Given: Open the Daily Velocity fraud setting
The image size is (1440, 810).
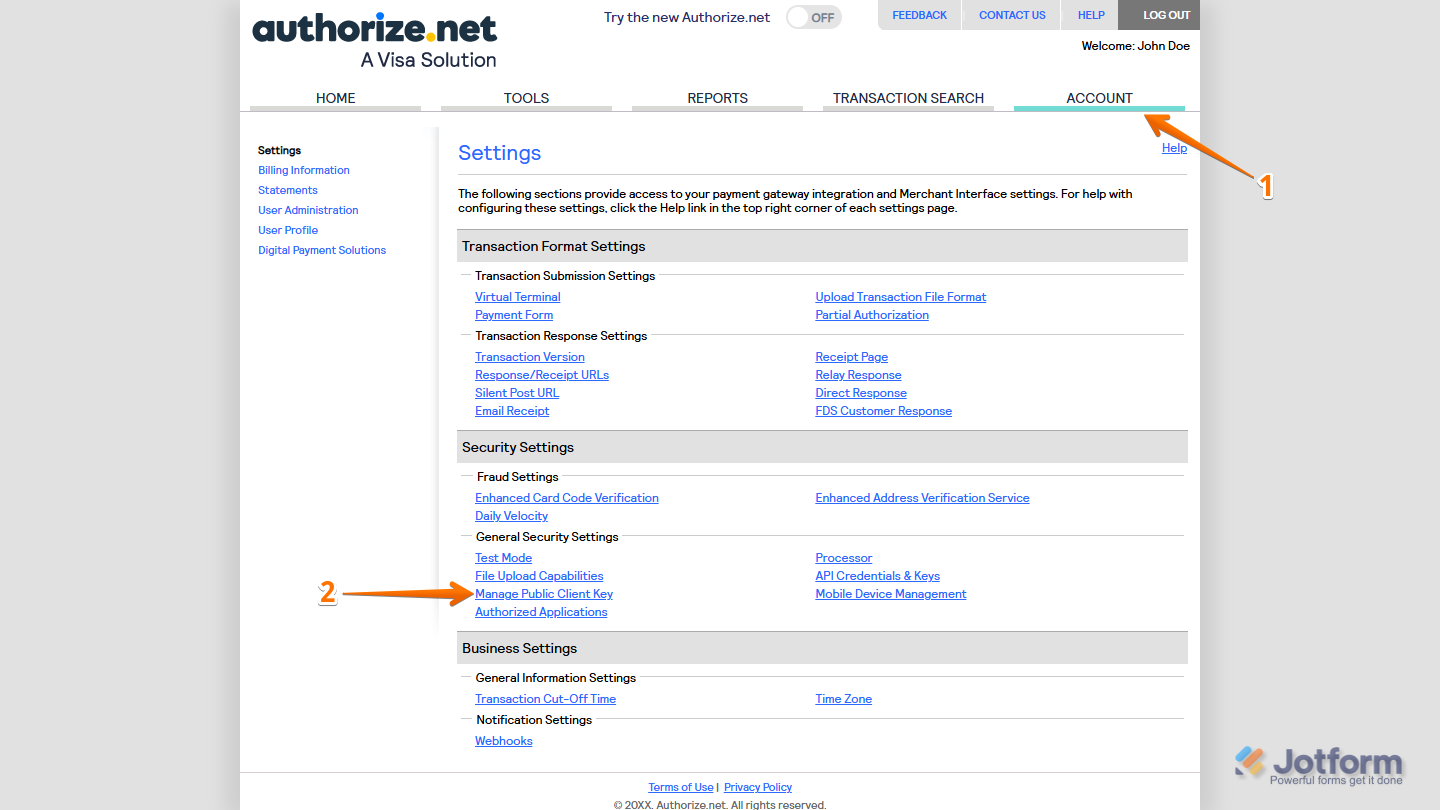Looking at the screenshot, I should (511, 515).
